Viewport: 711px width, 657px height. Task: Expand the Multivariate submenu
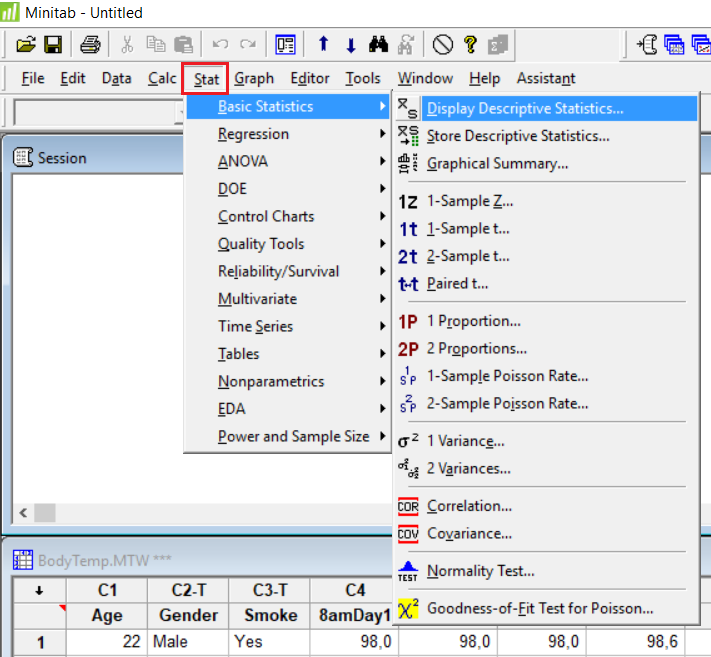287,299
